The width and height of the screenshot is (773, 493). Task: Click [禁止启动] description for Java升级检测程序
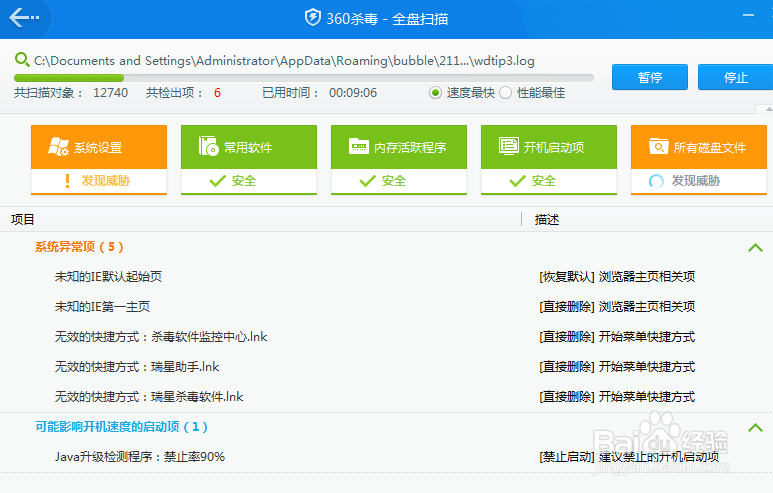click(x=629, y=457)
